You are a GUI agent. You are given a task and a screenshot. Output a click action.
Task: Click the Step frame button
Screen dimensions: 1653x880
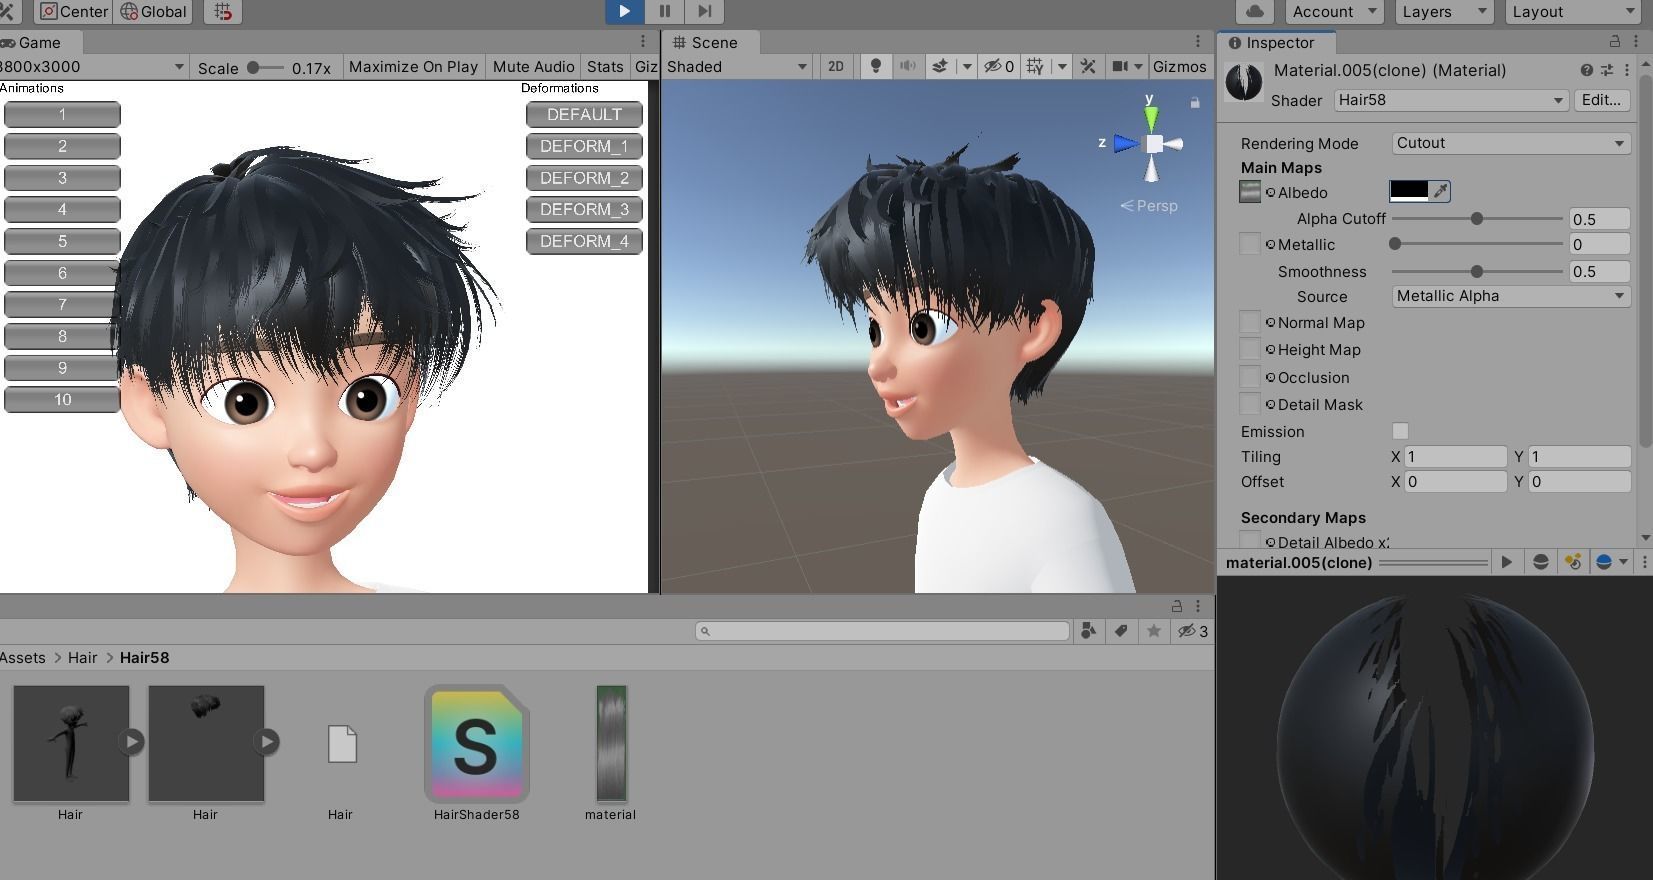click(x=705, y=11)
